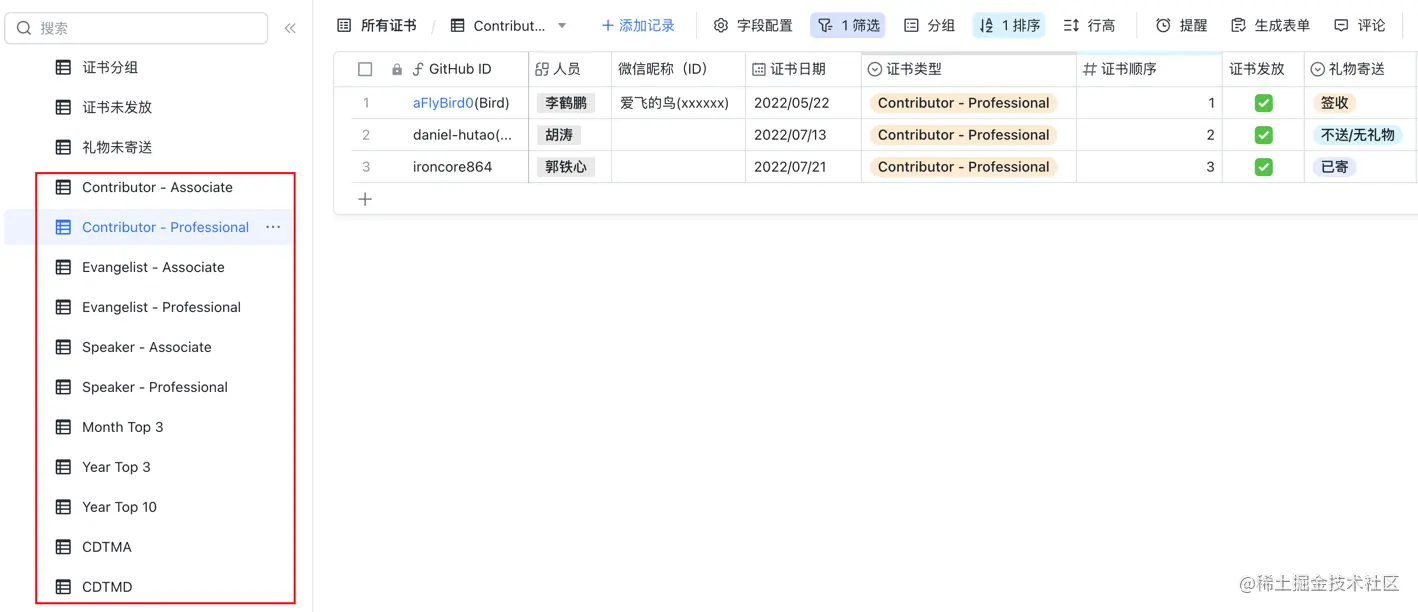Image resolution: width=1418 pixels, height=612 pixels.
Task: Click the 证书未发放 view grid icon
Action: [x=63, y=107]
